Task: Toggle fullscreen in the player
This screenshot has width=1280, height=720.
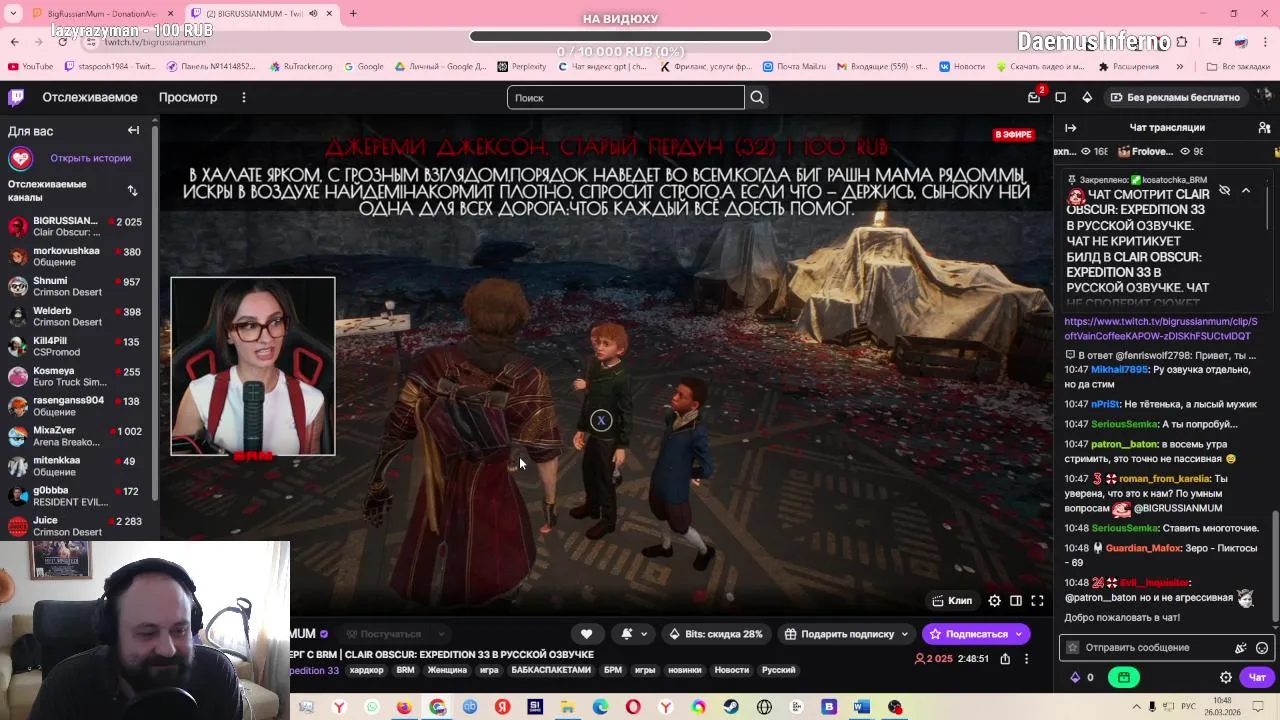Action: [1037, 600]
